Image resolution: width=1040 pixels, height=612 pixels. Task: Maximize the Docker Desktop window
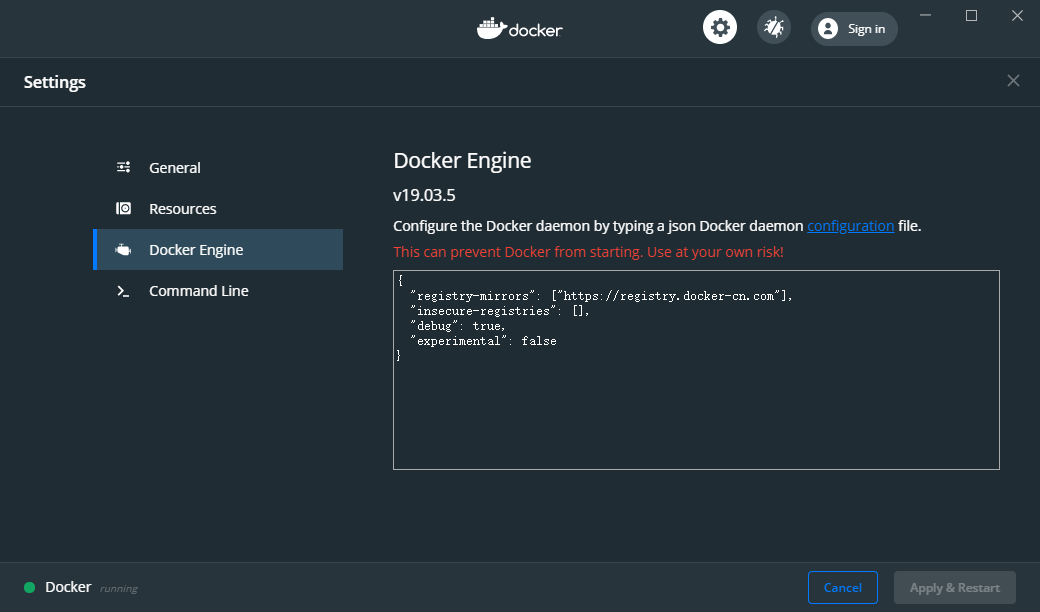coord(971,15)
